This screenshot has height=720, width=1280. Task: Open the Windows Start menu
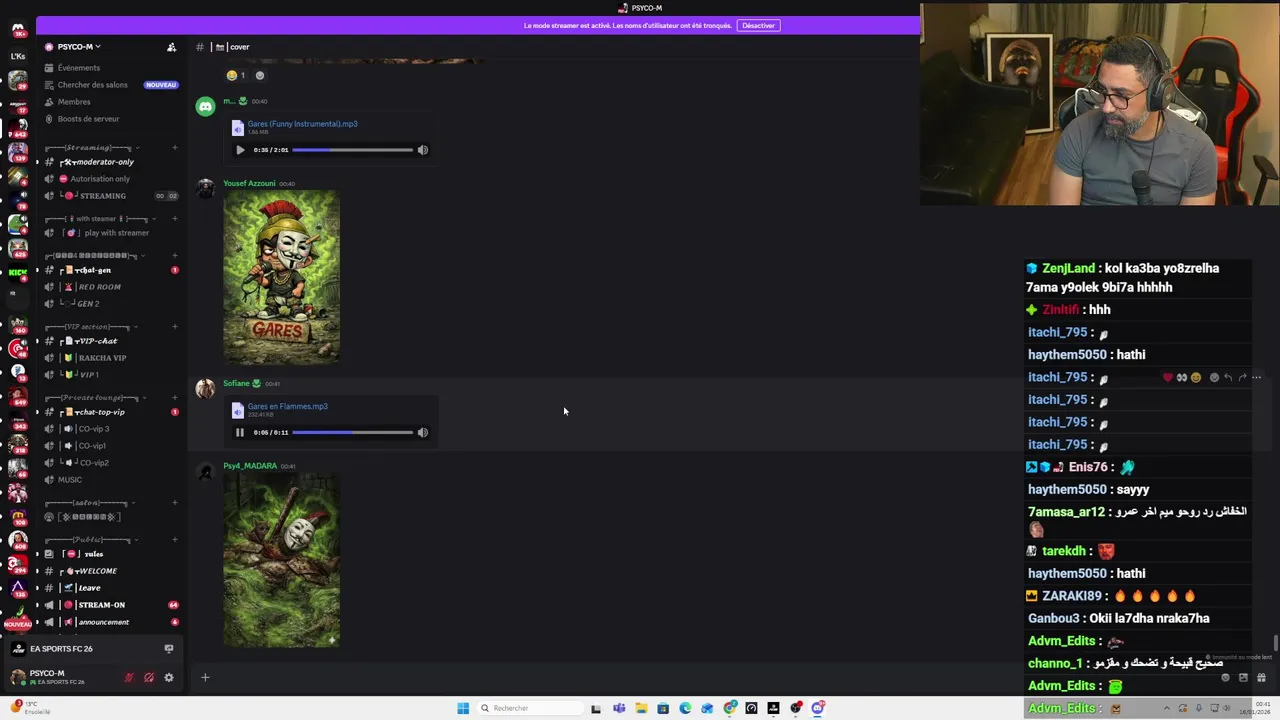[463, 708]
